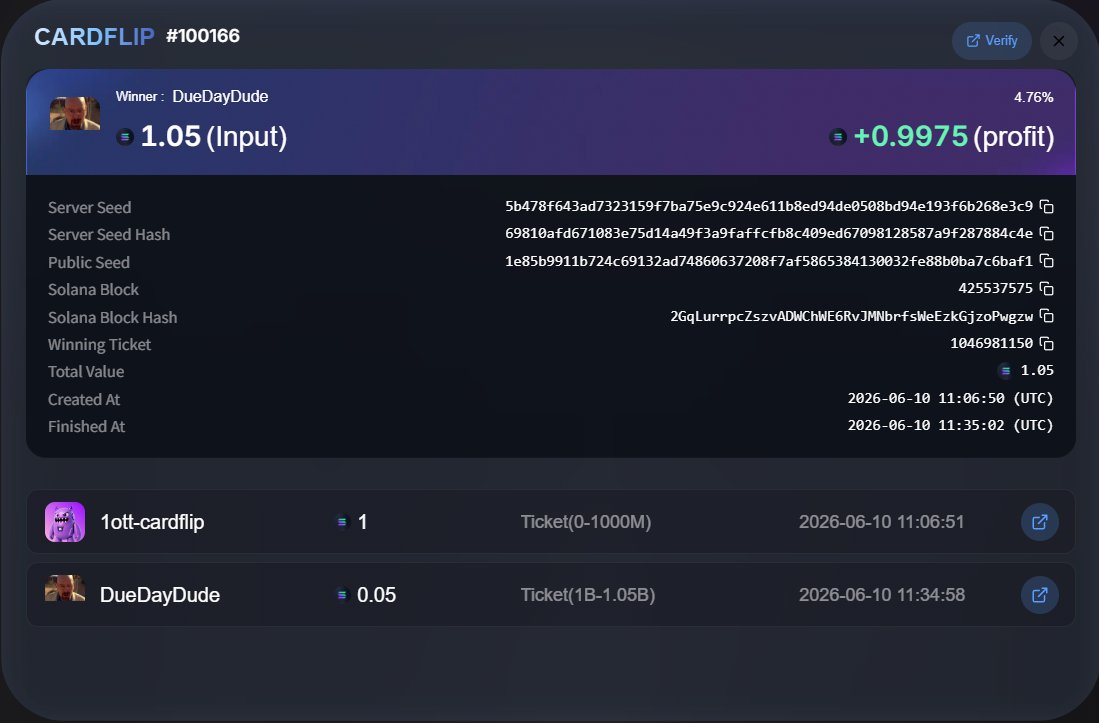Screen dimensions: 1099x723
Task: Click the 0.05 bet amount of DueDayDude
Action: click(376, 595)
